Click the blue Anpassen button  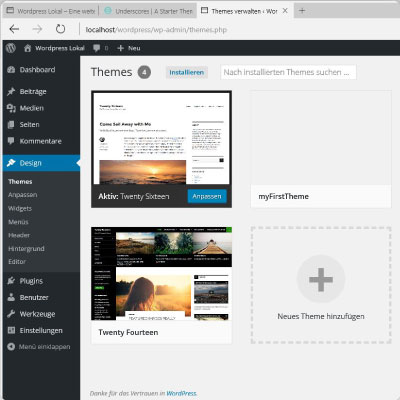207,196
